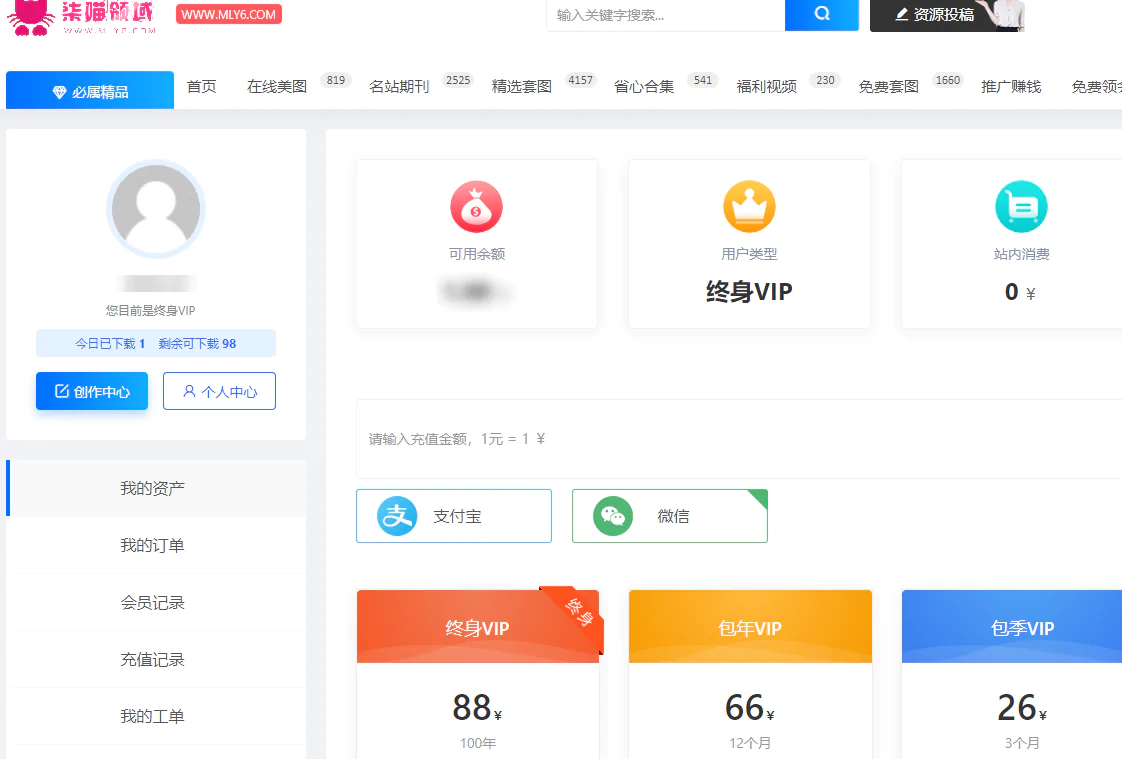Click the WWW.MLY6.COM red badge
Image resolution: width=1122 pixels, height=759 pixels.
[x=229, y=14]
